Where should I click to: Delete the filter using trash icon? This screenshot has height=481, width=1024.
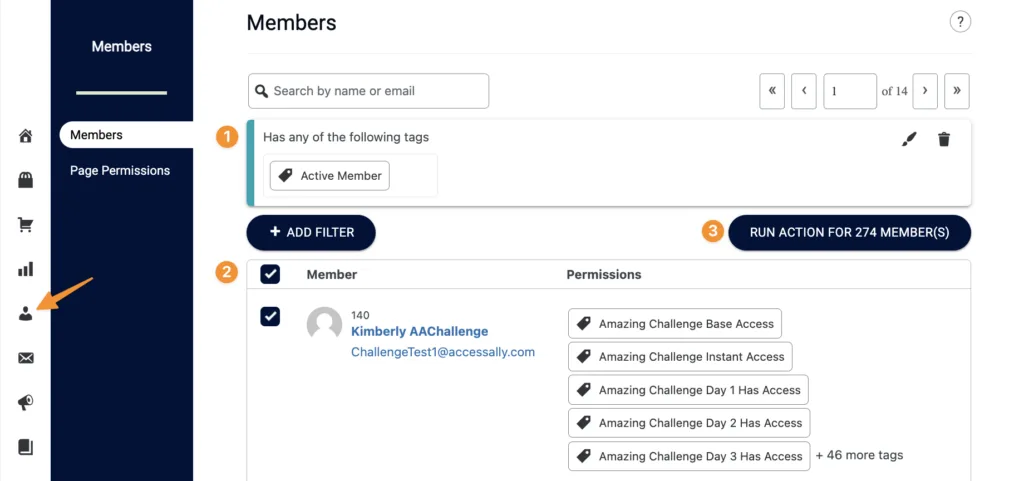coord(944,139)
